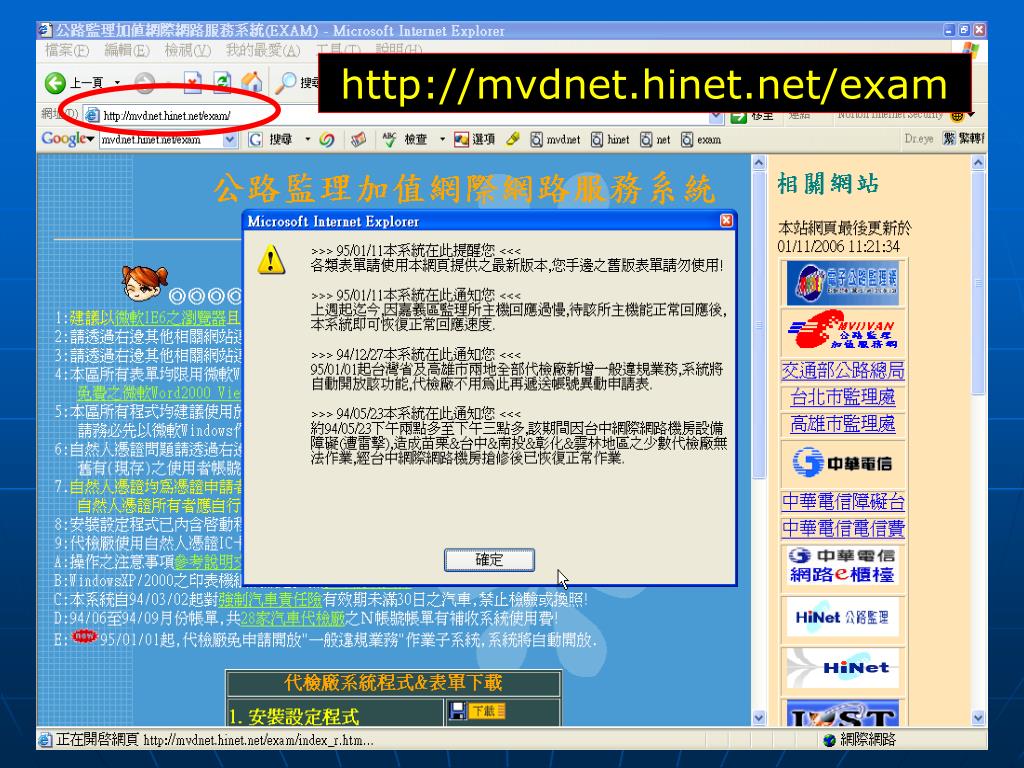Open the 強制汽車責任險 link
1024x768 pixels.
pyautogui.click(x=270, y=599)
